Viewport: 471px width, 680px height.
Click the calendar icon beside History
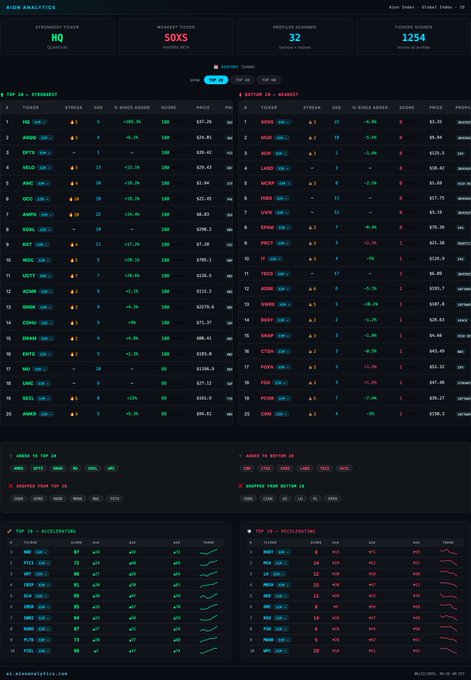(216, 67)
